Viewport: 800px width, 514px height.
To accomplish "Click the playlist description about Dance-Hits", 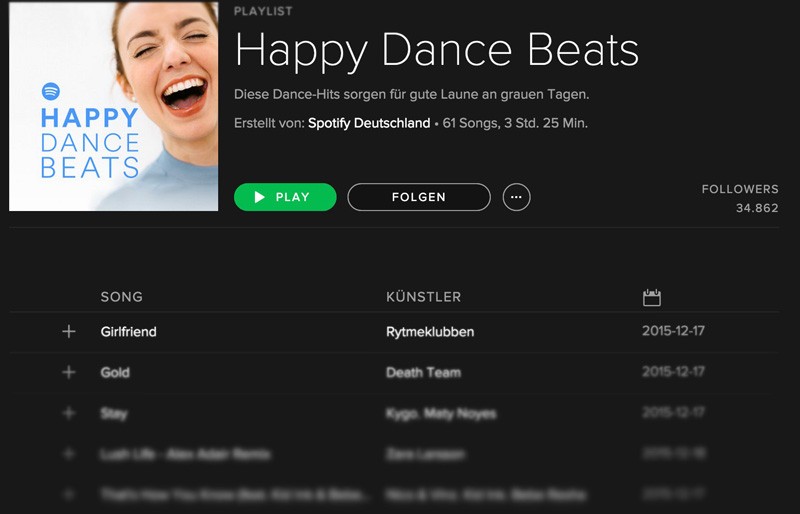I will pyautogui.click(x=412, y=94).
